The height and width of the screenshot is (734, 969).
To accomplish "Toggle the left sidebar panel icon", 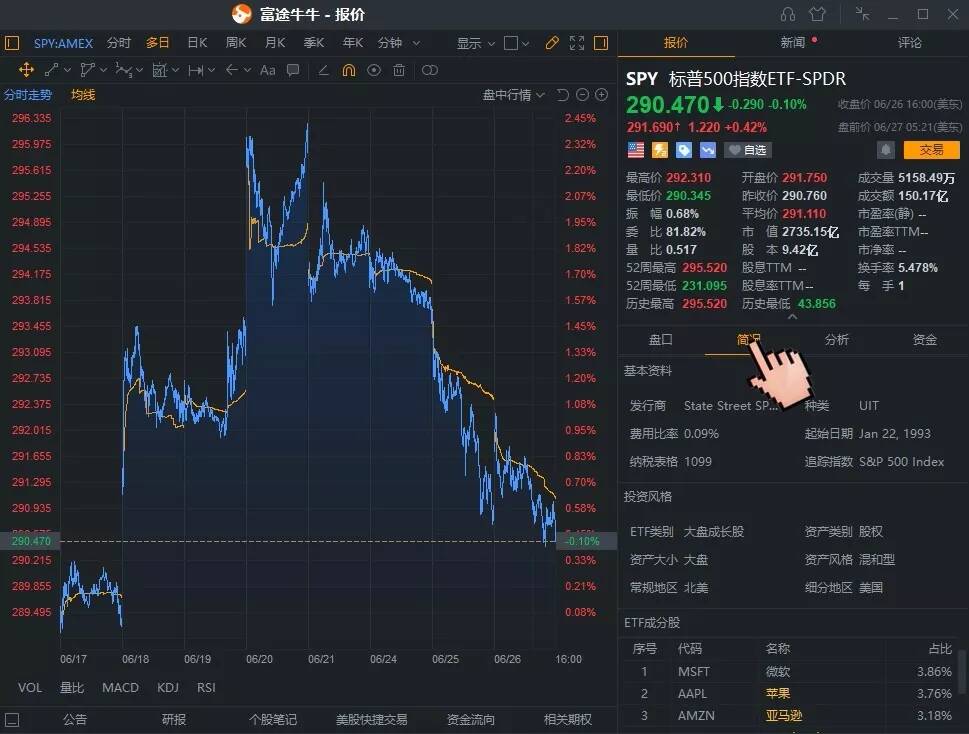I will 12,43.
